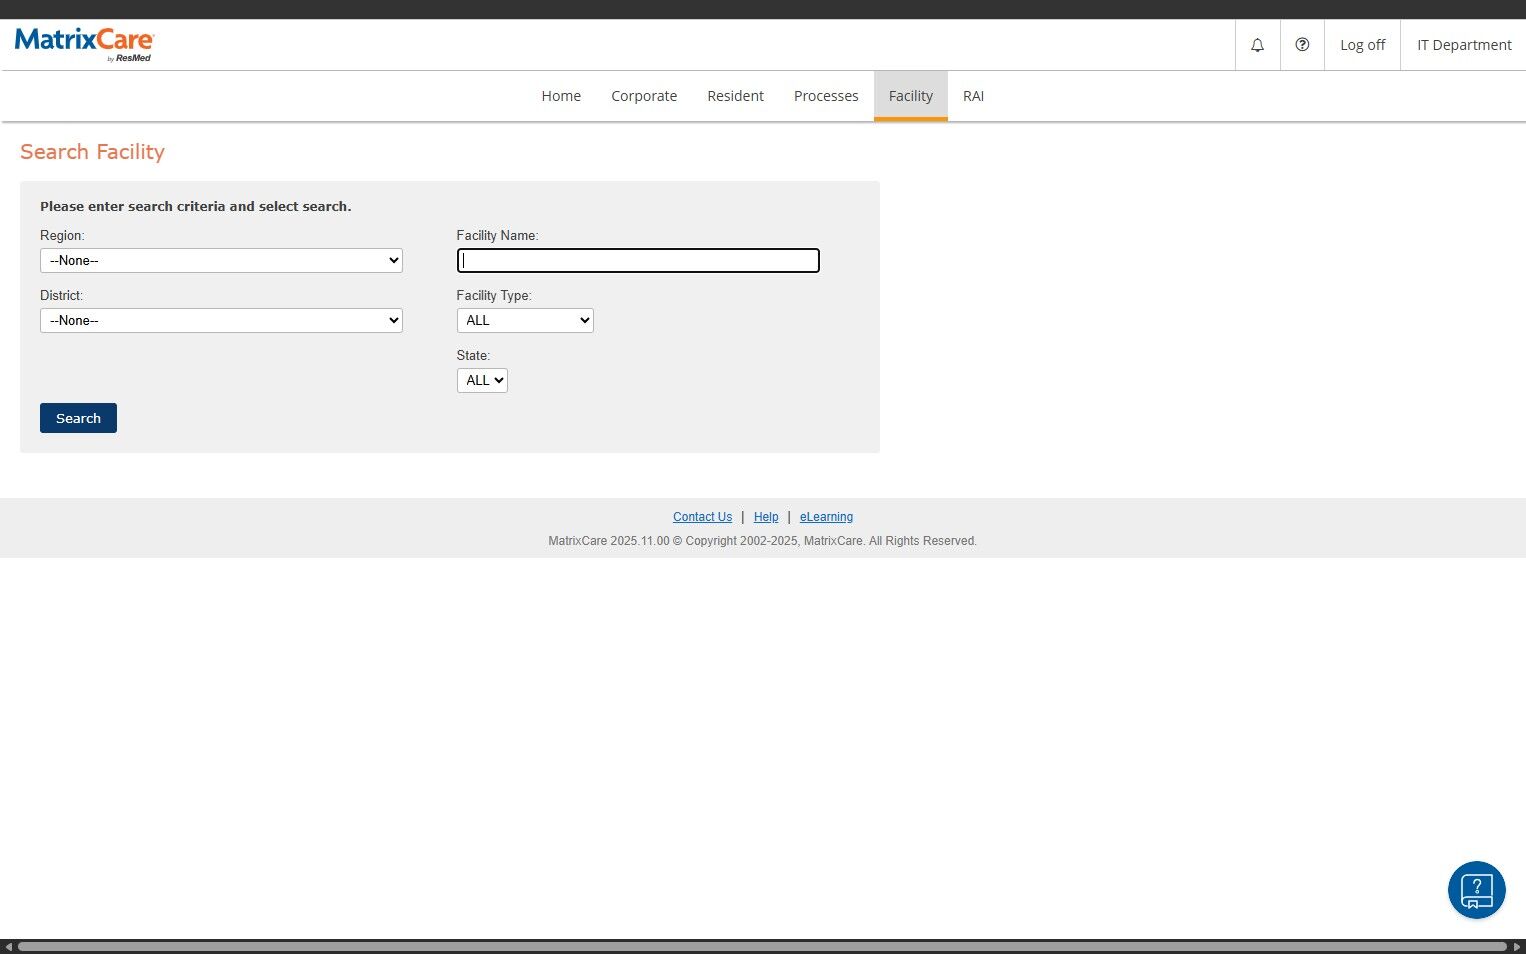1526x954 pixels.
Task: Click the MatrixCare copyright text
Action: (x=762, y=541)
